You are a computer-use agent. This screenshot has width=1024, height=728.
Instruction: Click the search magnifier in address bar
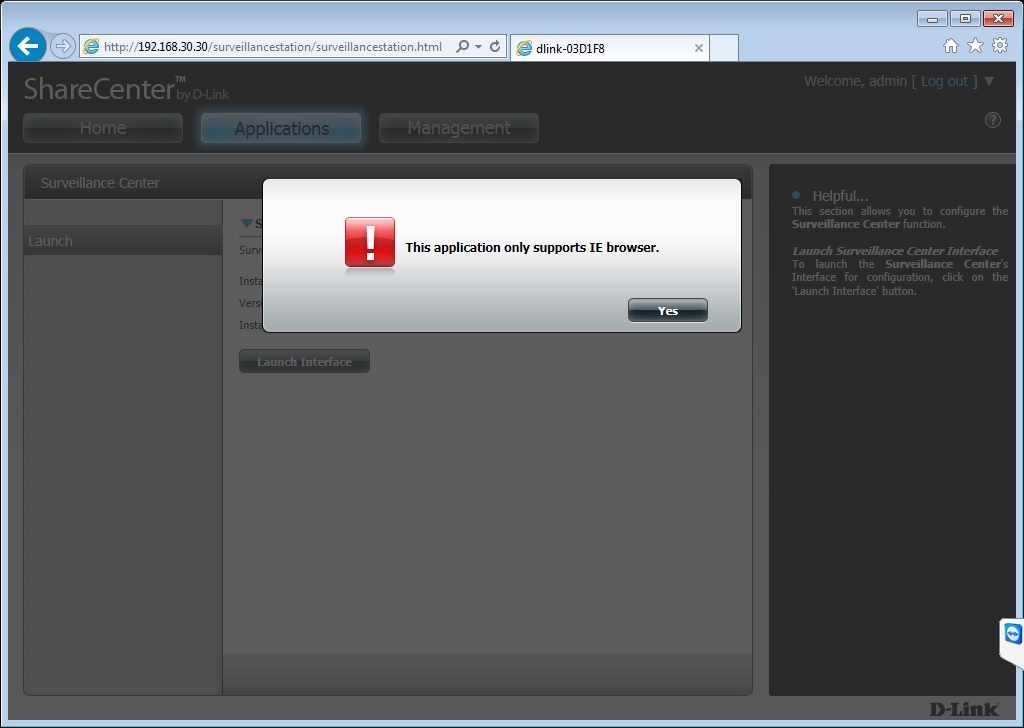coord(462,46)
